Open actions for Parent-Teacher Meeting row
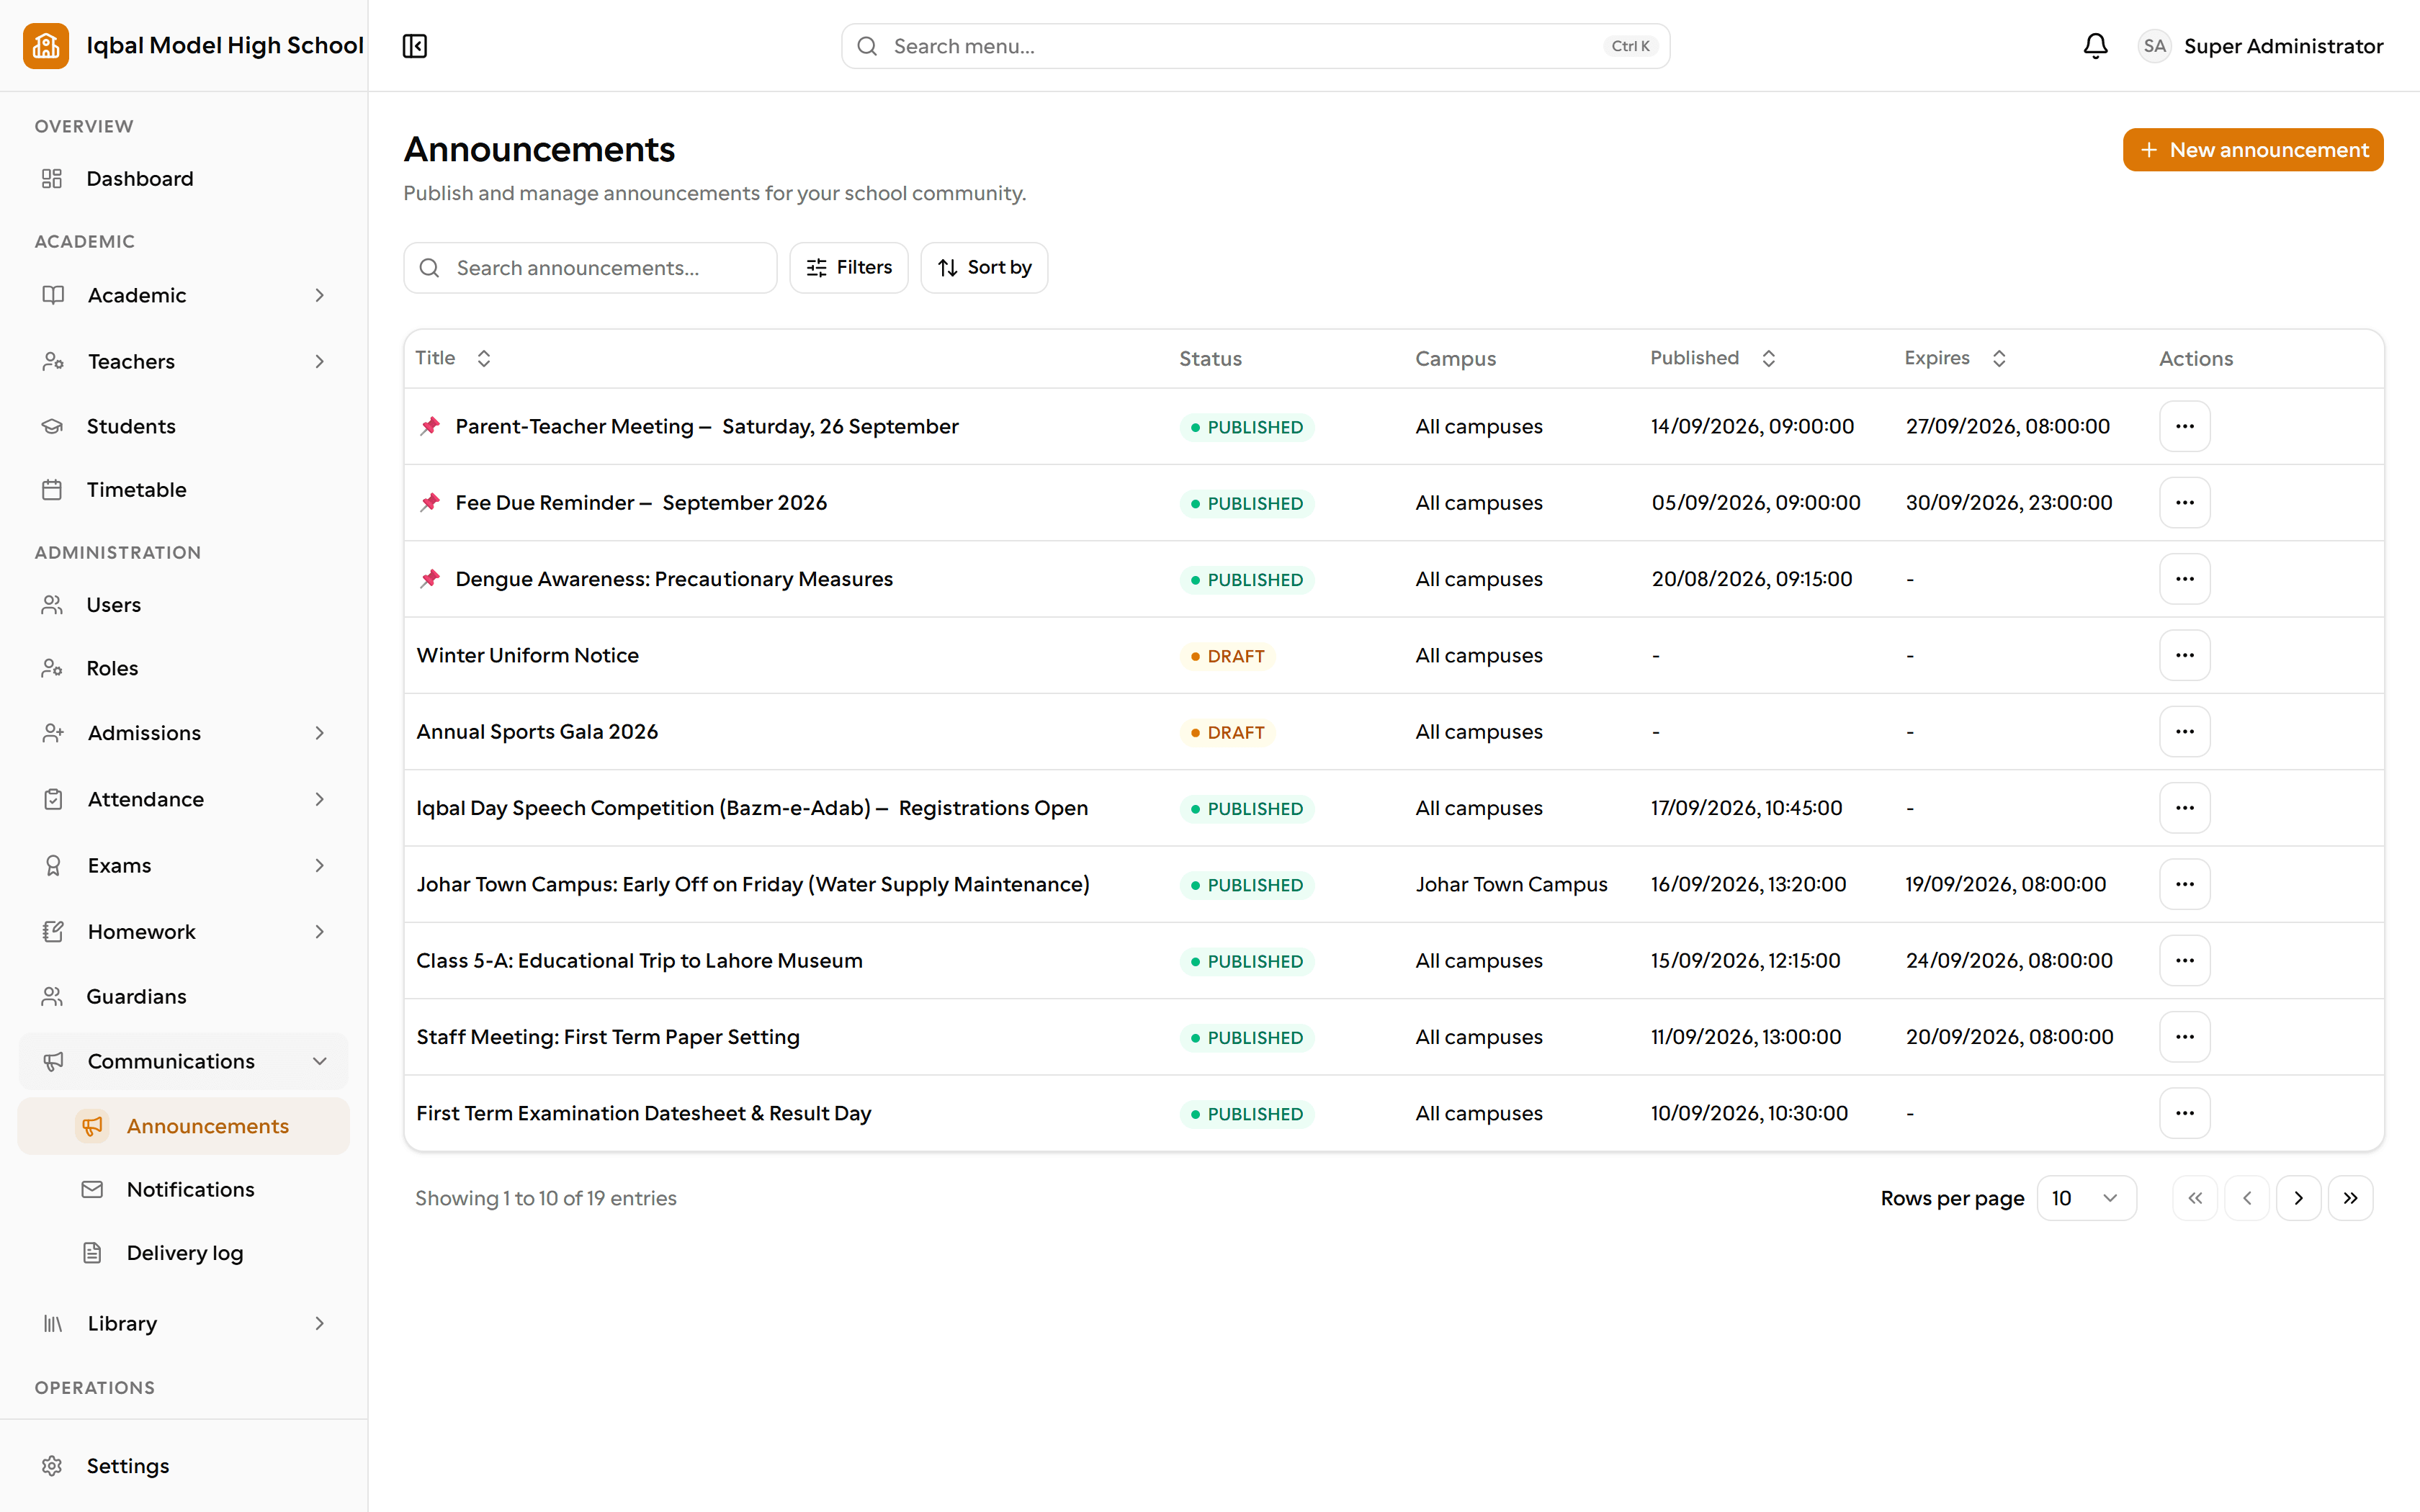The width and height of the screenshot is (2420, 1512). (2184, 427)
